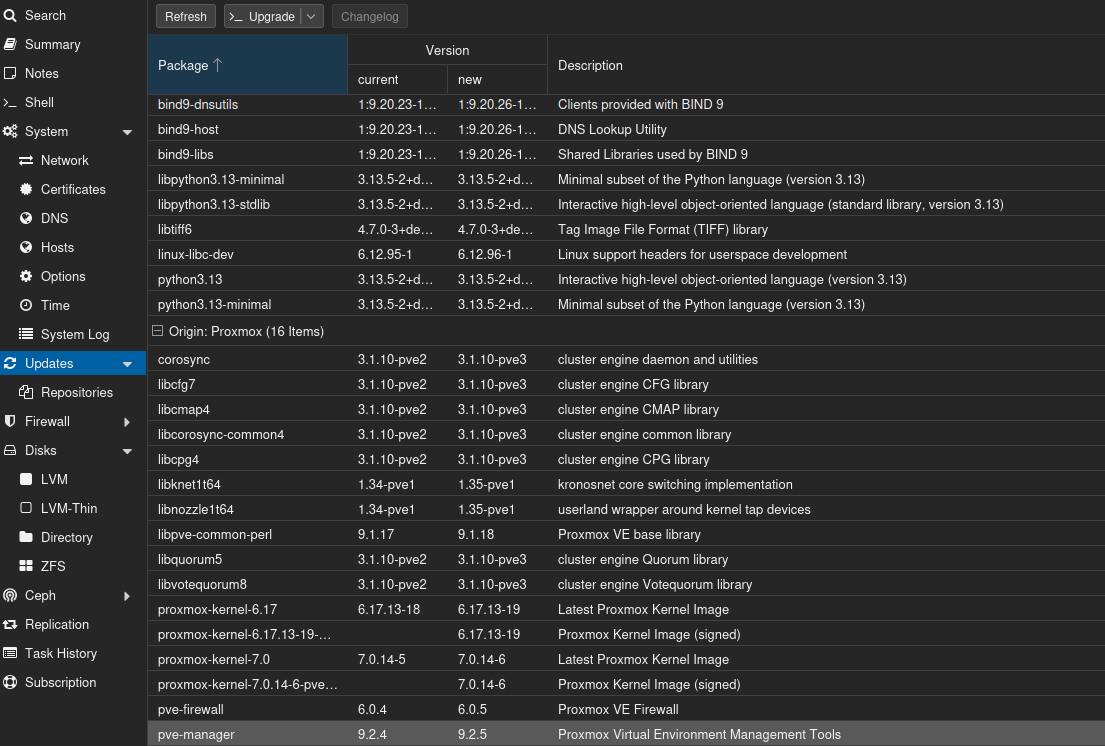Select the corosync package row
Screen dimensions: 1105x746
[626, 359]
